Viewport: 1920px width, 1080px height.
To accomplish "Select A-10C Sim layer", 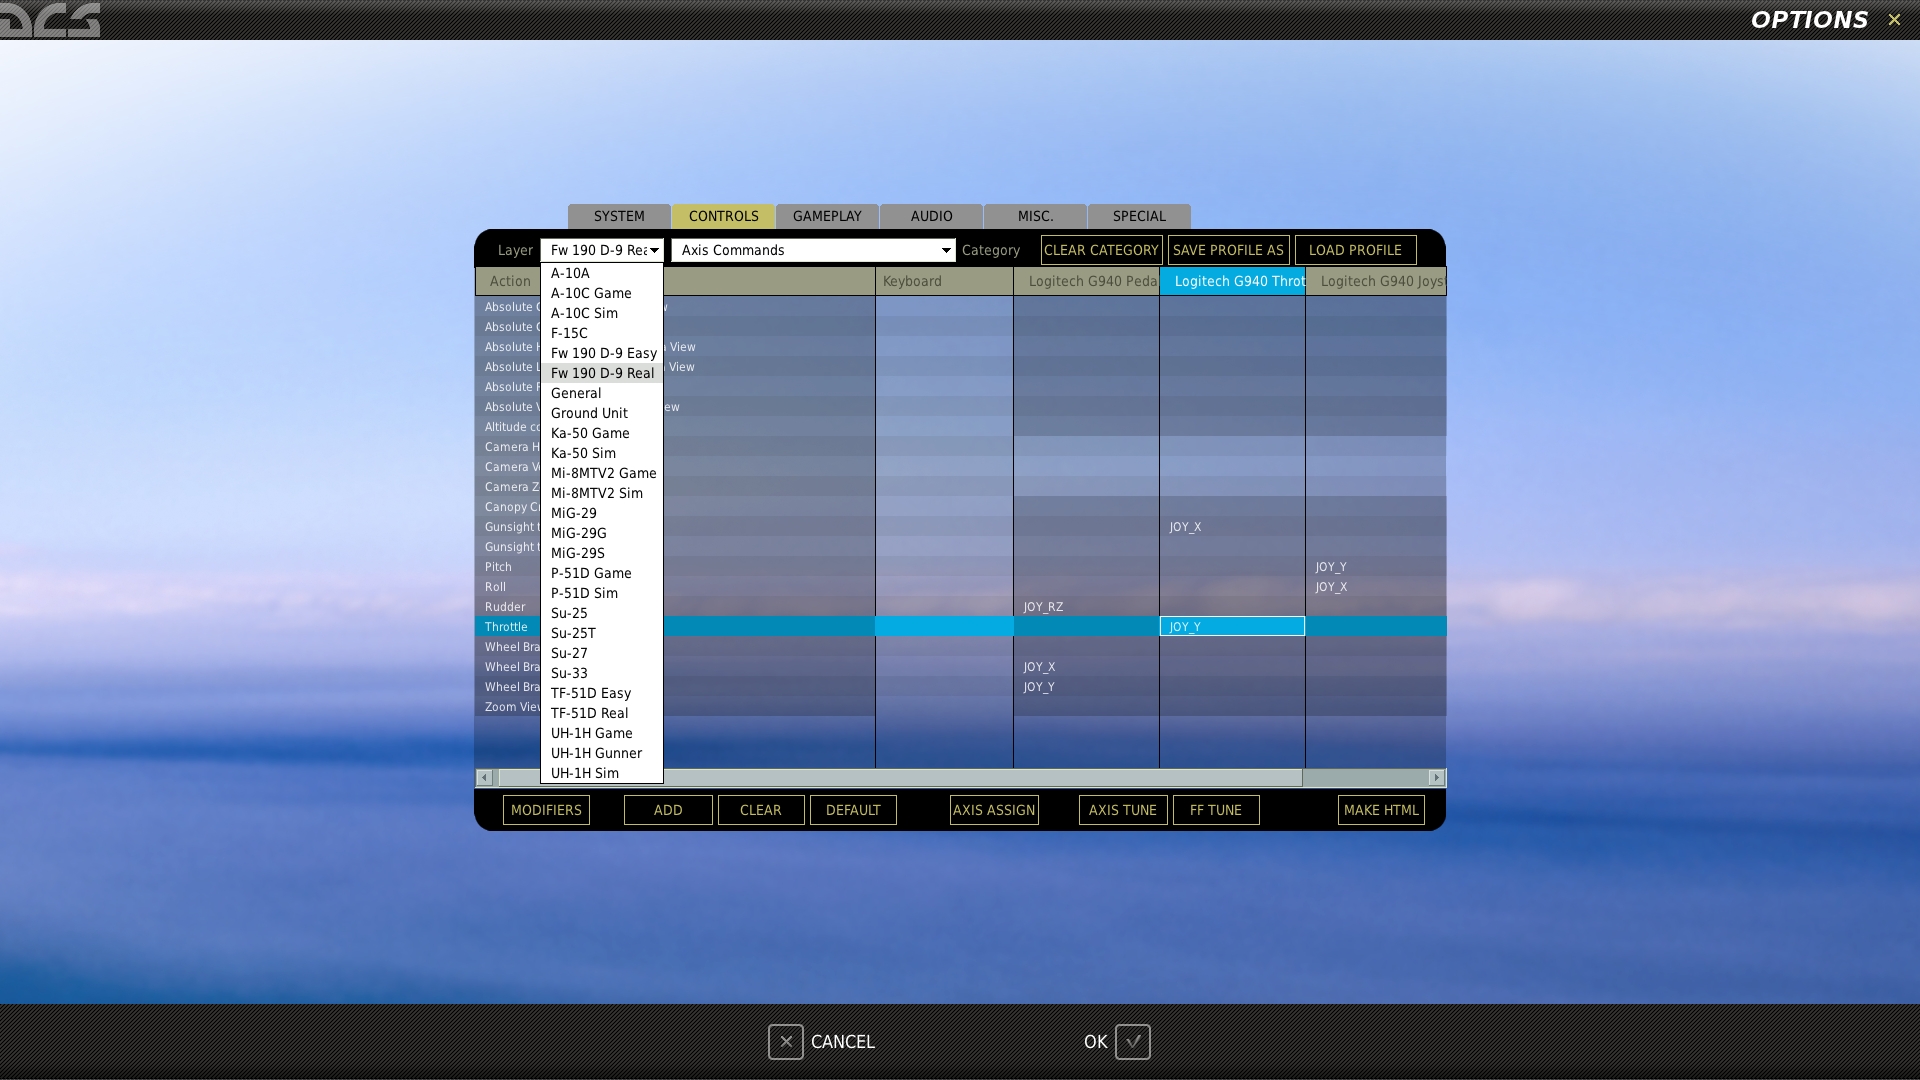I will click(602, 313).
